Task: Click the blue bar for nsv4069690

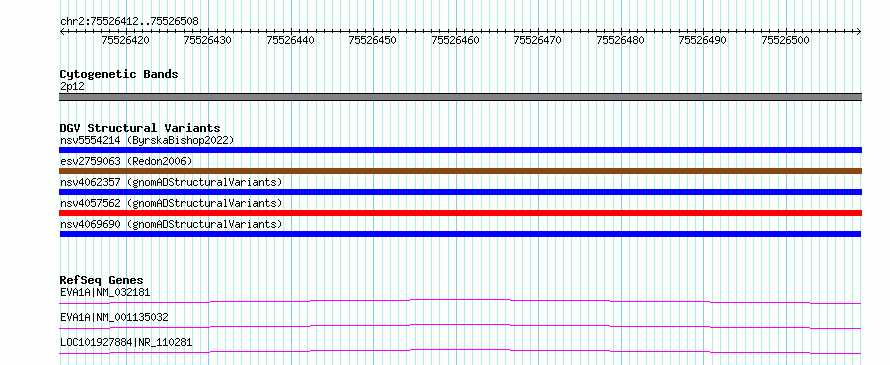Action: tap(460, 234)
